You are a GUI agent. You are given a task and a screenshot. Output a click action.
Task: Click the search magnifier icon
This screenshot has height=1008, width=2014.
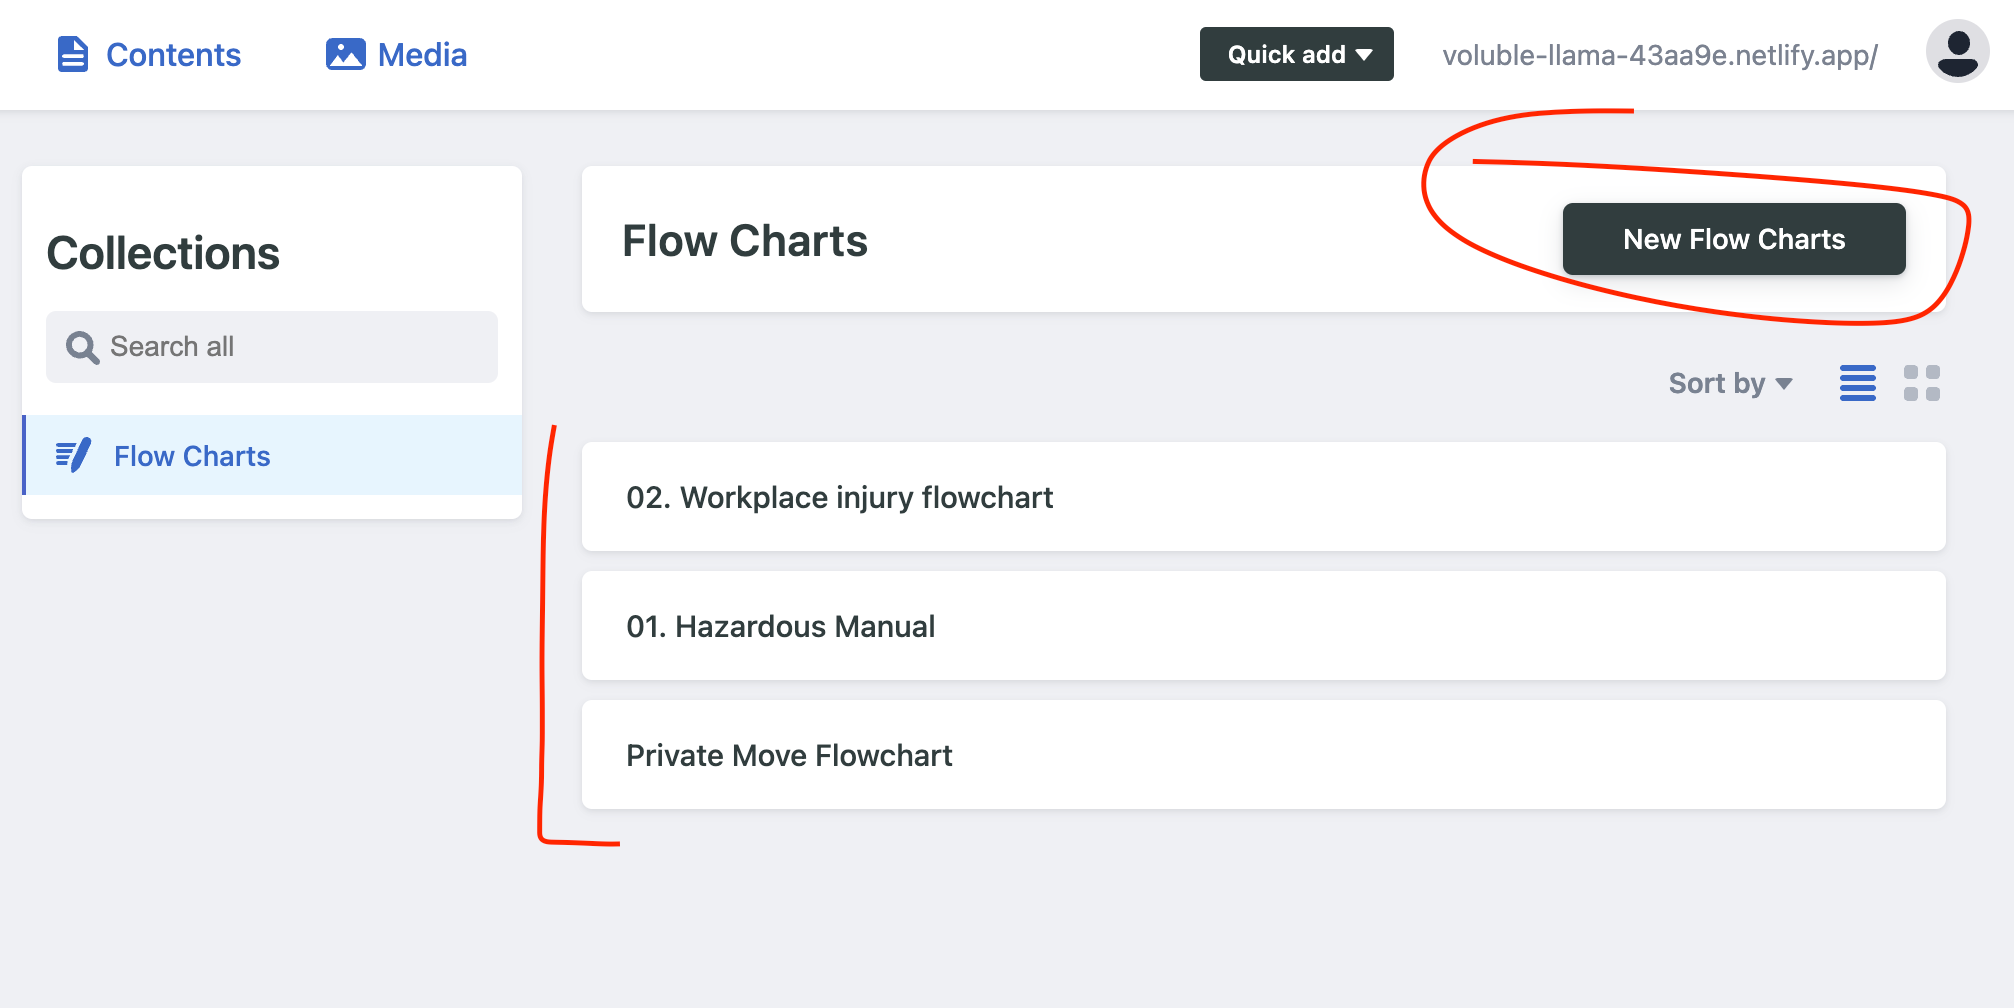click(x=82, y=347)
